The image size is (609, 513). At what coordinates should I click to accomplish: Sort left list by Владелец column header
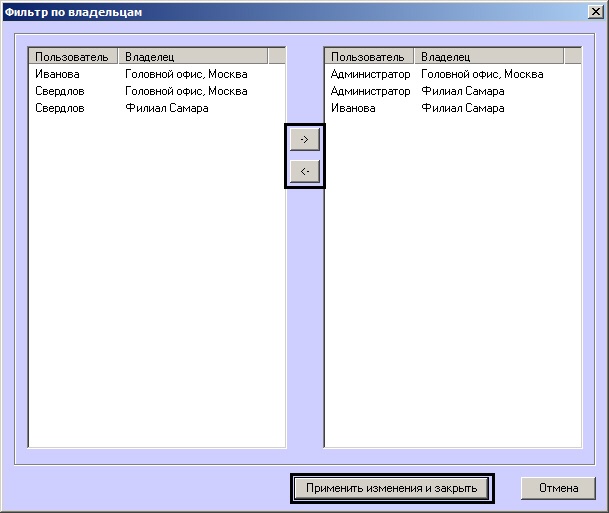193,57
